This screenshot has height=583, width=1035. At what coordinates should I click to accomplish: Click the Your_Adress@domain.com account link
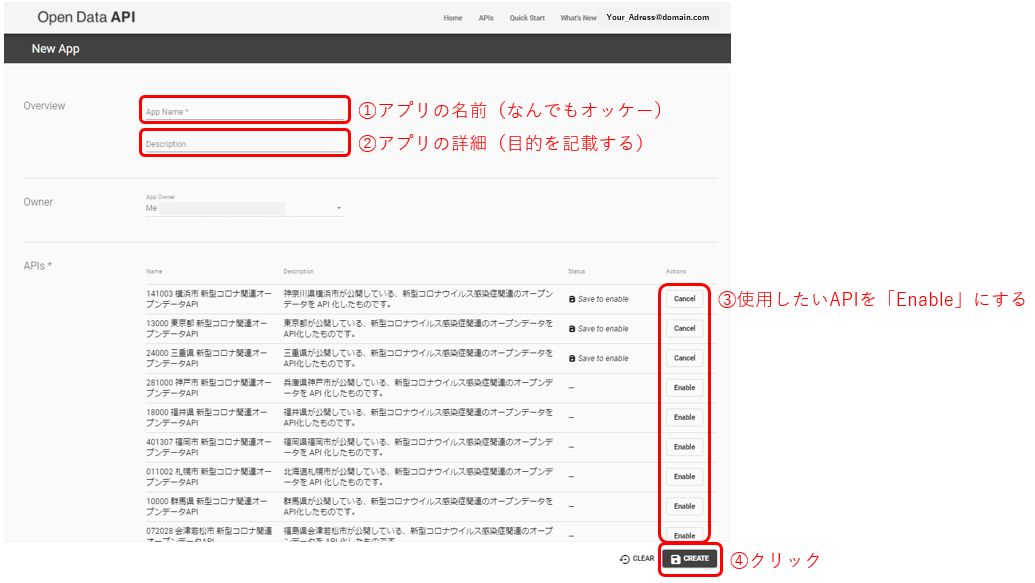660,17
